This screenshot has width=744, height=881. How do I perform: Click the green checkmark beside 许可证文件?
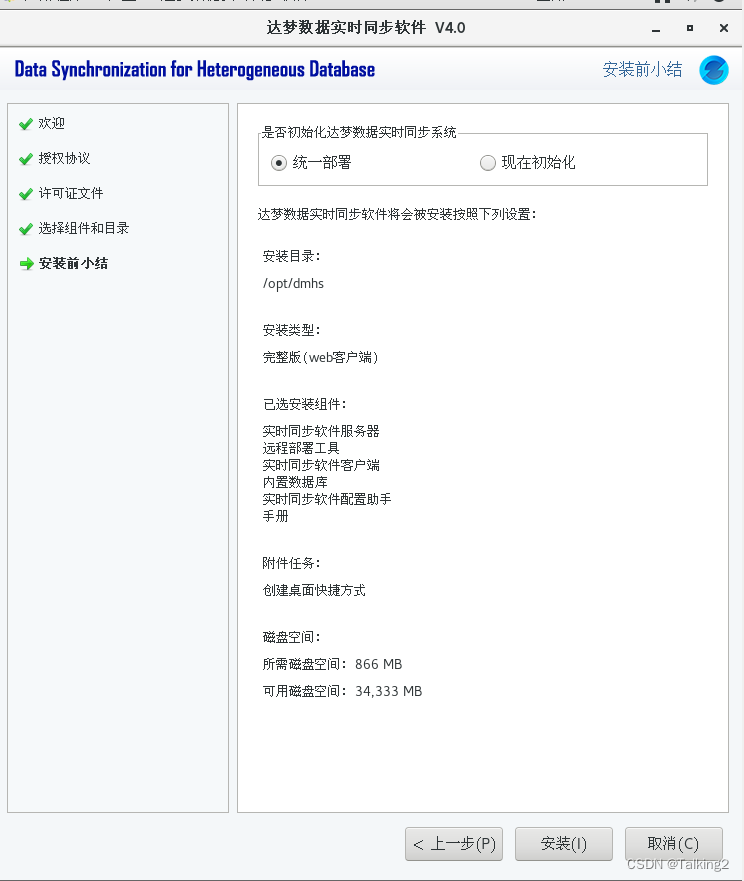click(26, 194)
